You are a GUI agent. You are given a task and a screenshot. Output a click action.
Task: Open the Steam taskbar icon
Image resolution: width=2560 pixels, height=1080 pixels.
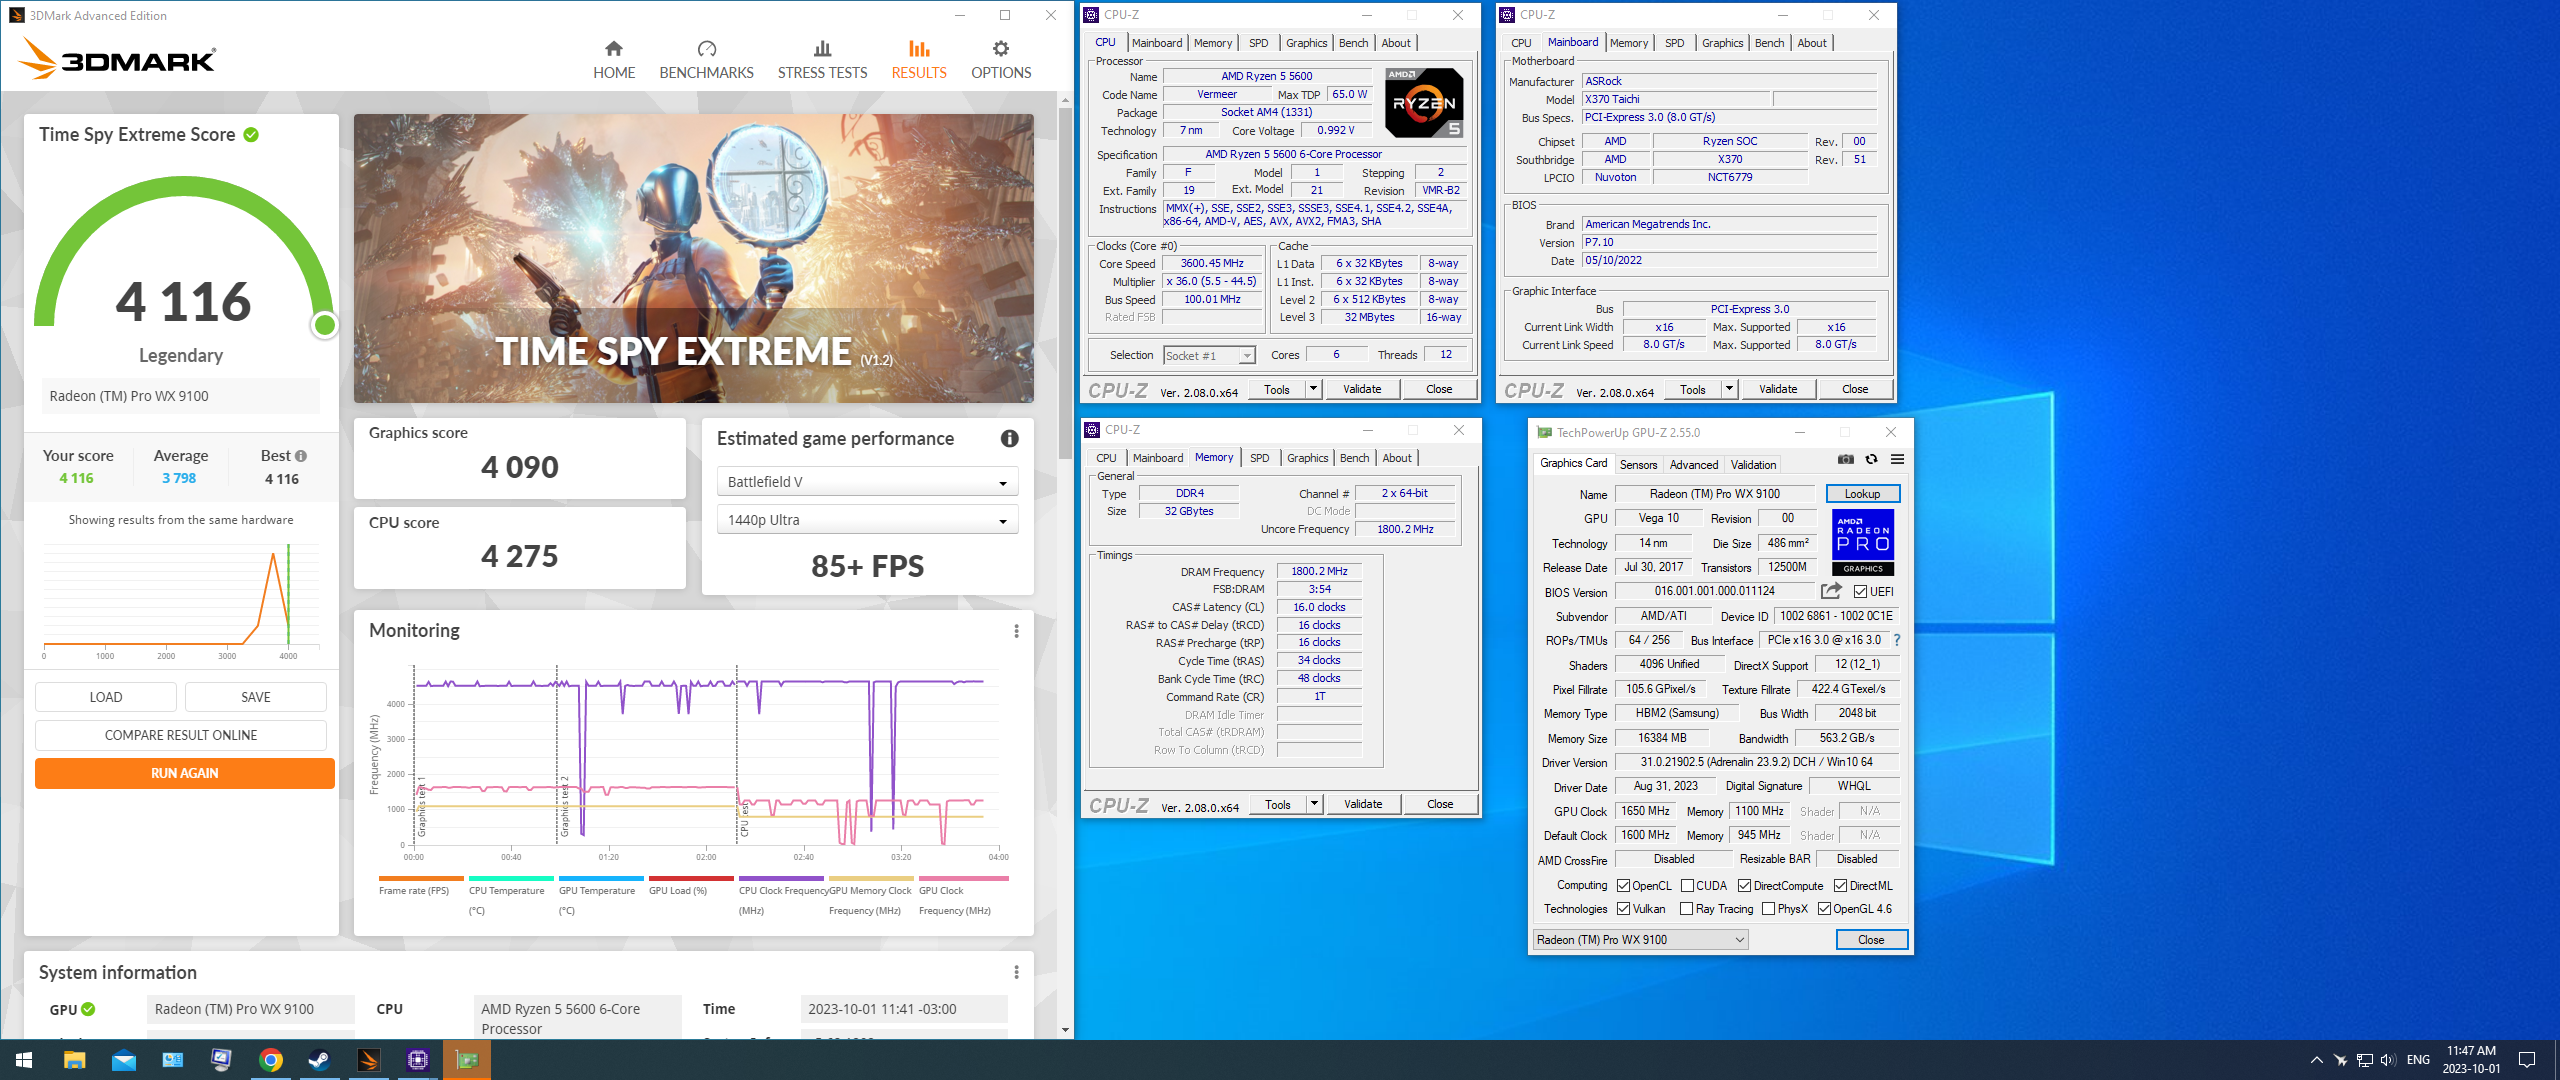tap(320, 1060)
